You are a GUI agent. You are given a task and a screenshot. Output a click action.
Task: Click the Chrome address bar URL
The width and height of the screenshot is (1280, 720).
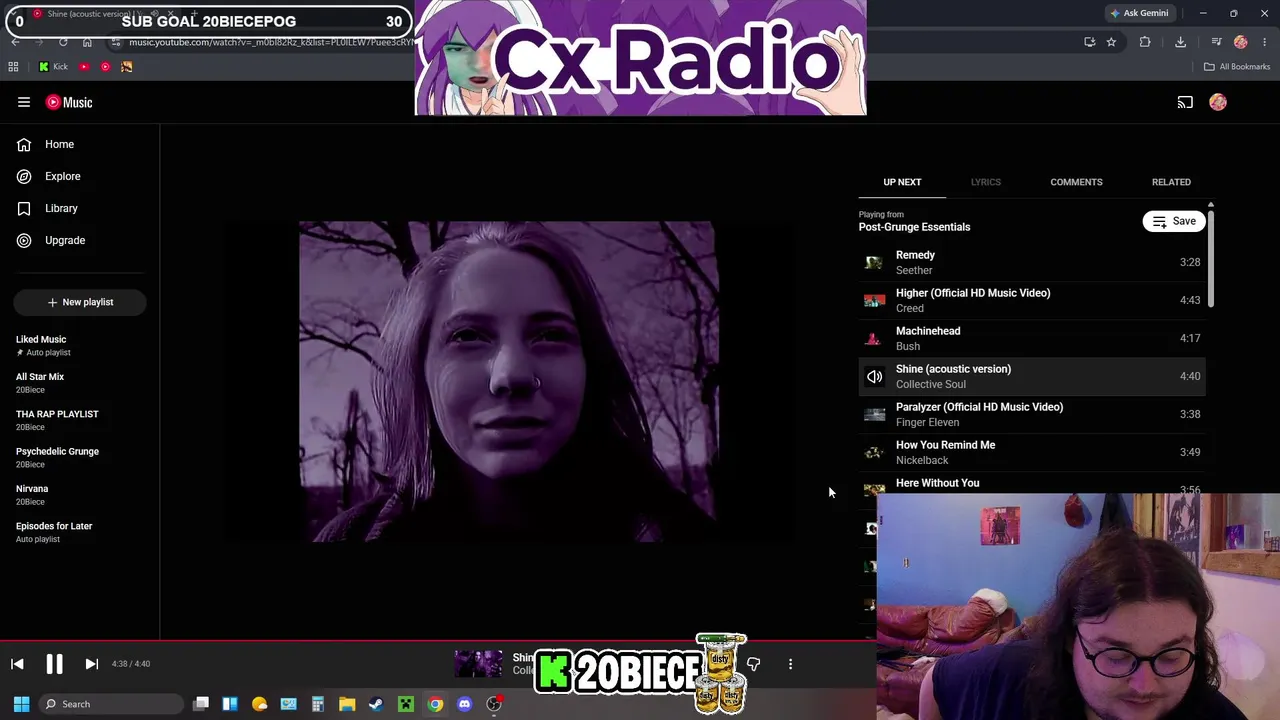(x=270, y=42)
